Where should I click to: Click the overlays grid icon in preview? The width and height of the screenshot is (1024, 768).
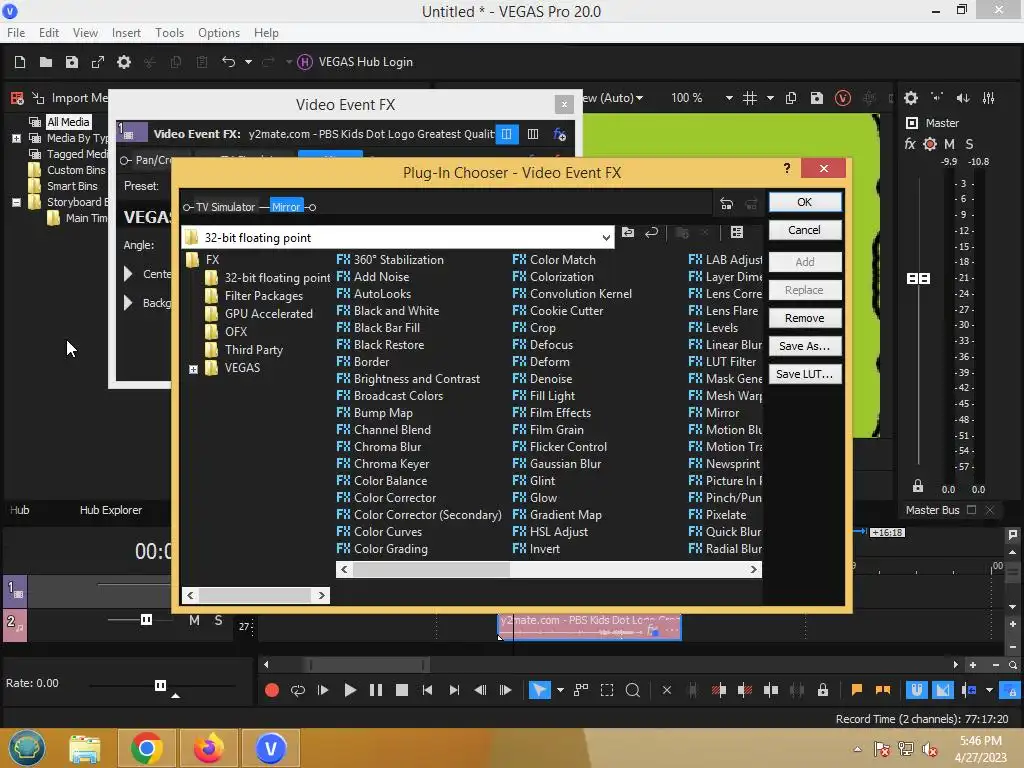[750, 98]
